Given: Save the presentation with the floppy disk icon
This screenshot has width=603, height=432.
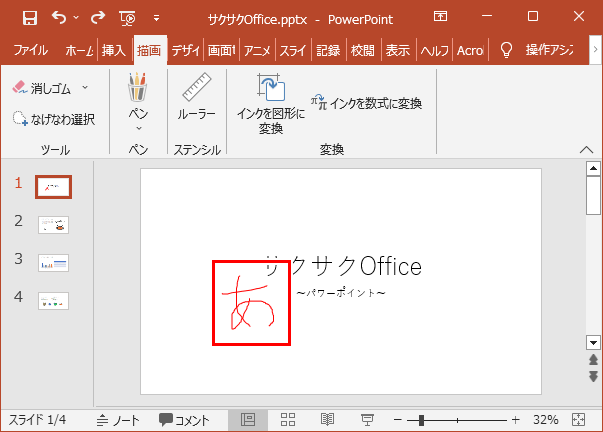Looking at the screenshot, I should [x=30, y=18].
